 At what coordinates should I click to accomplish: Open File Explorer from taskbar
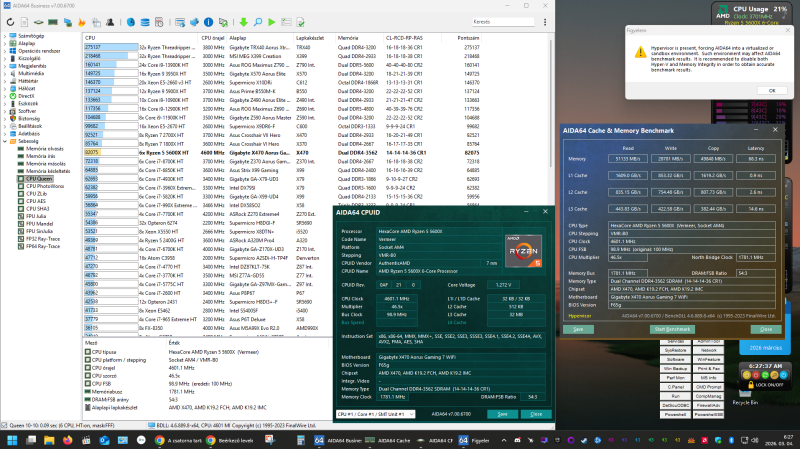[x=49, y=440]
